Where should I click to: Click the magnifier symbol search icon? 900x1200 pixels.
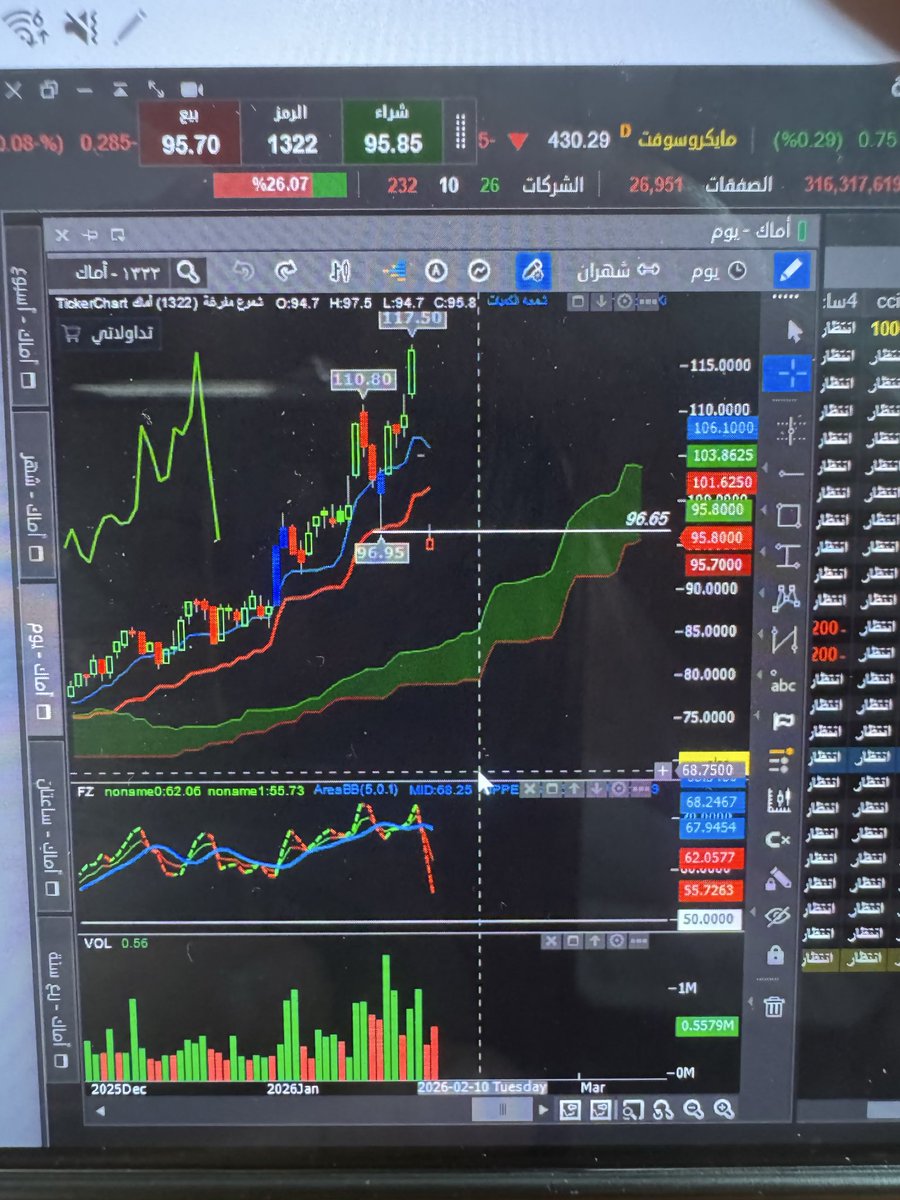(189, 271)
